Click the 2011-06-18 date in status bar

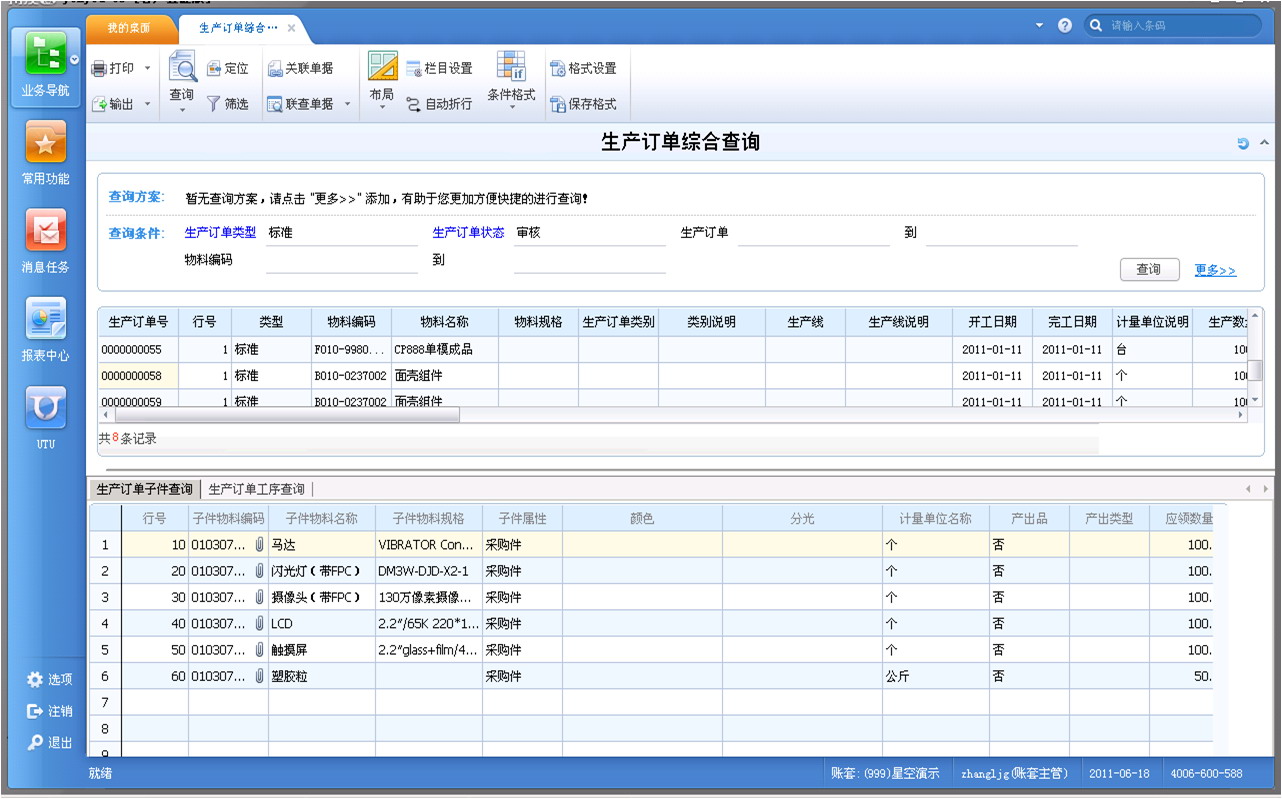click(x=1118, y=774)
